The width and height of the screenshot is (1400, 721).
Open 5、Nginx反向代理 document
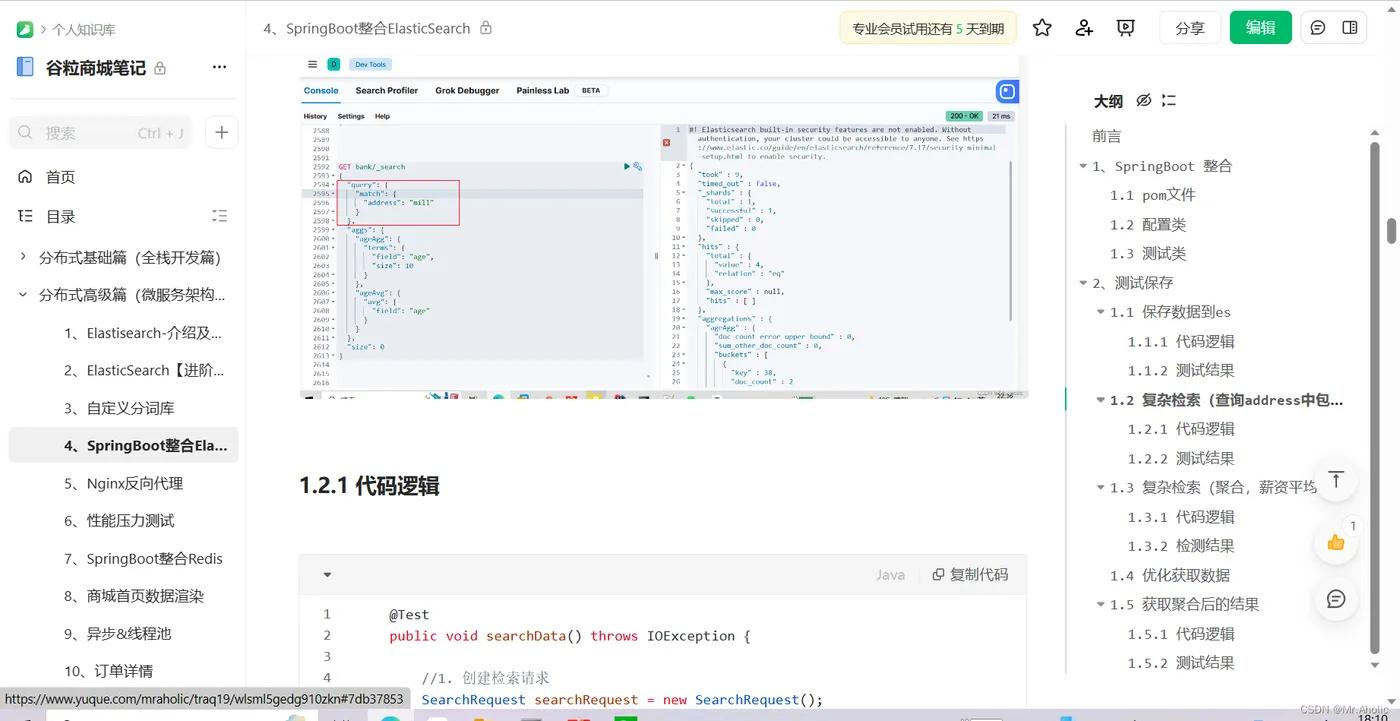(124, 483)
